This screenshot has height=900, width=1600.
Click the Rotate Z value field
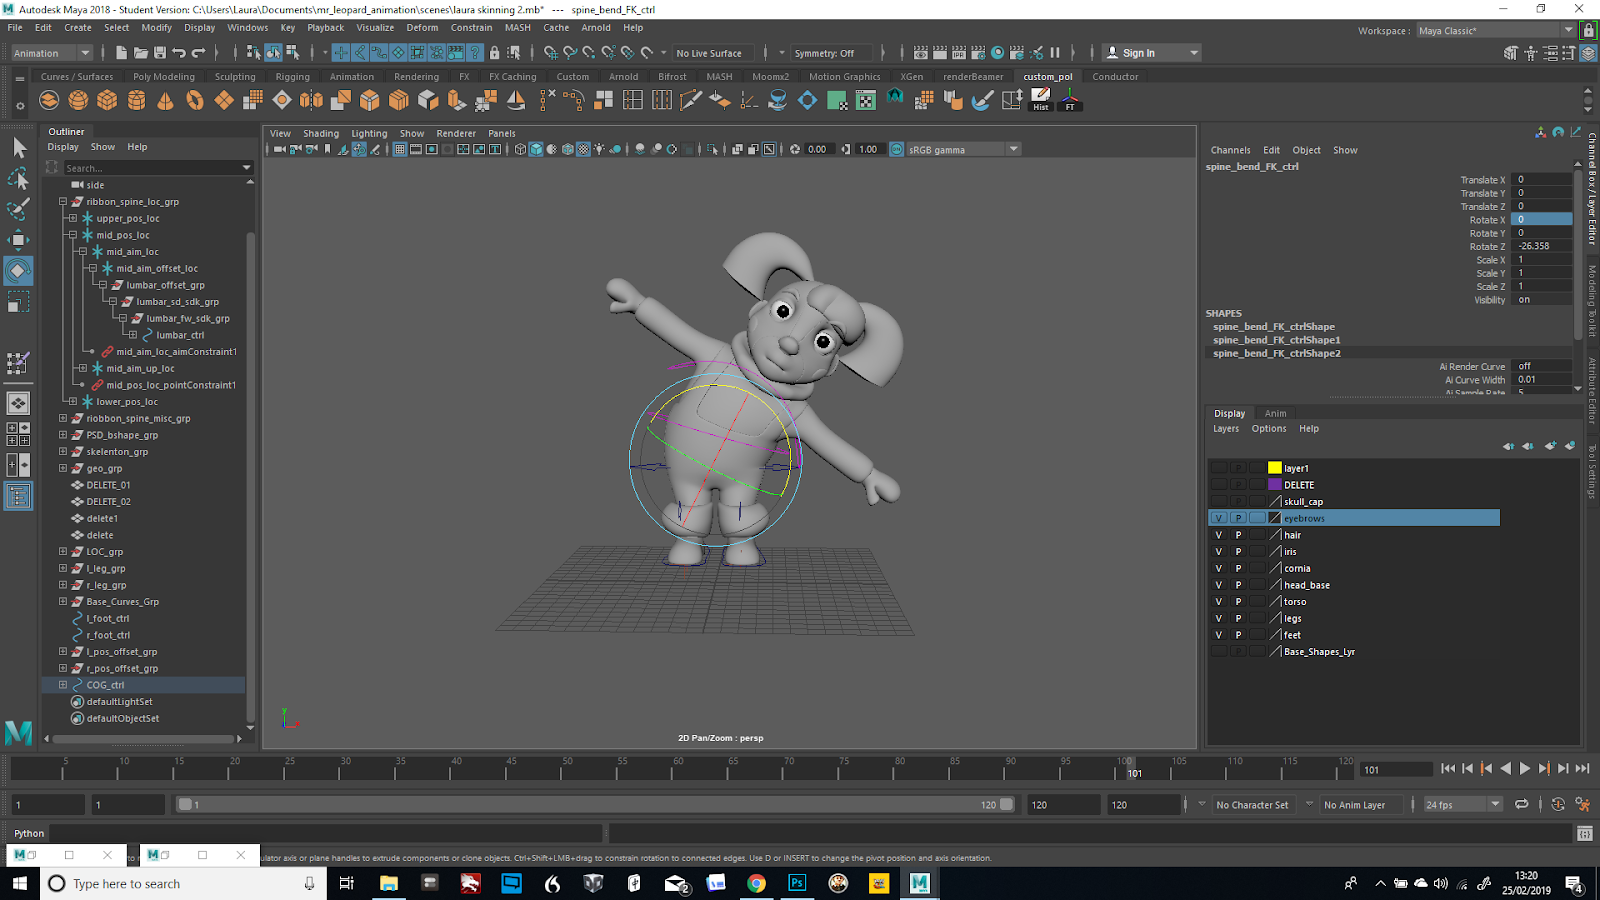pos(1543,246)
